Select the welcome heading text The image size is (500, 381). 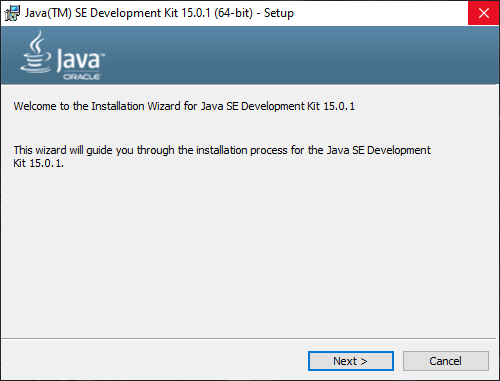pos(184,106)
